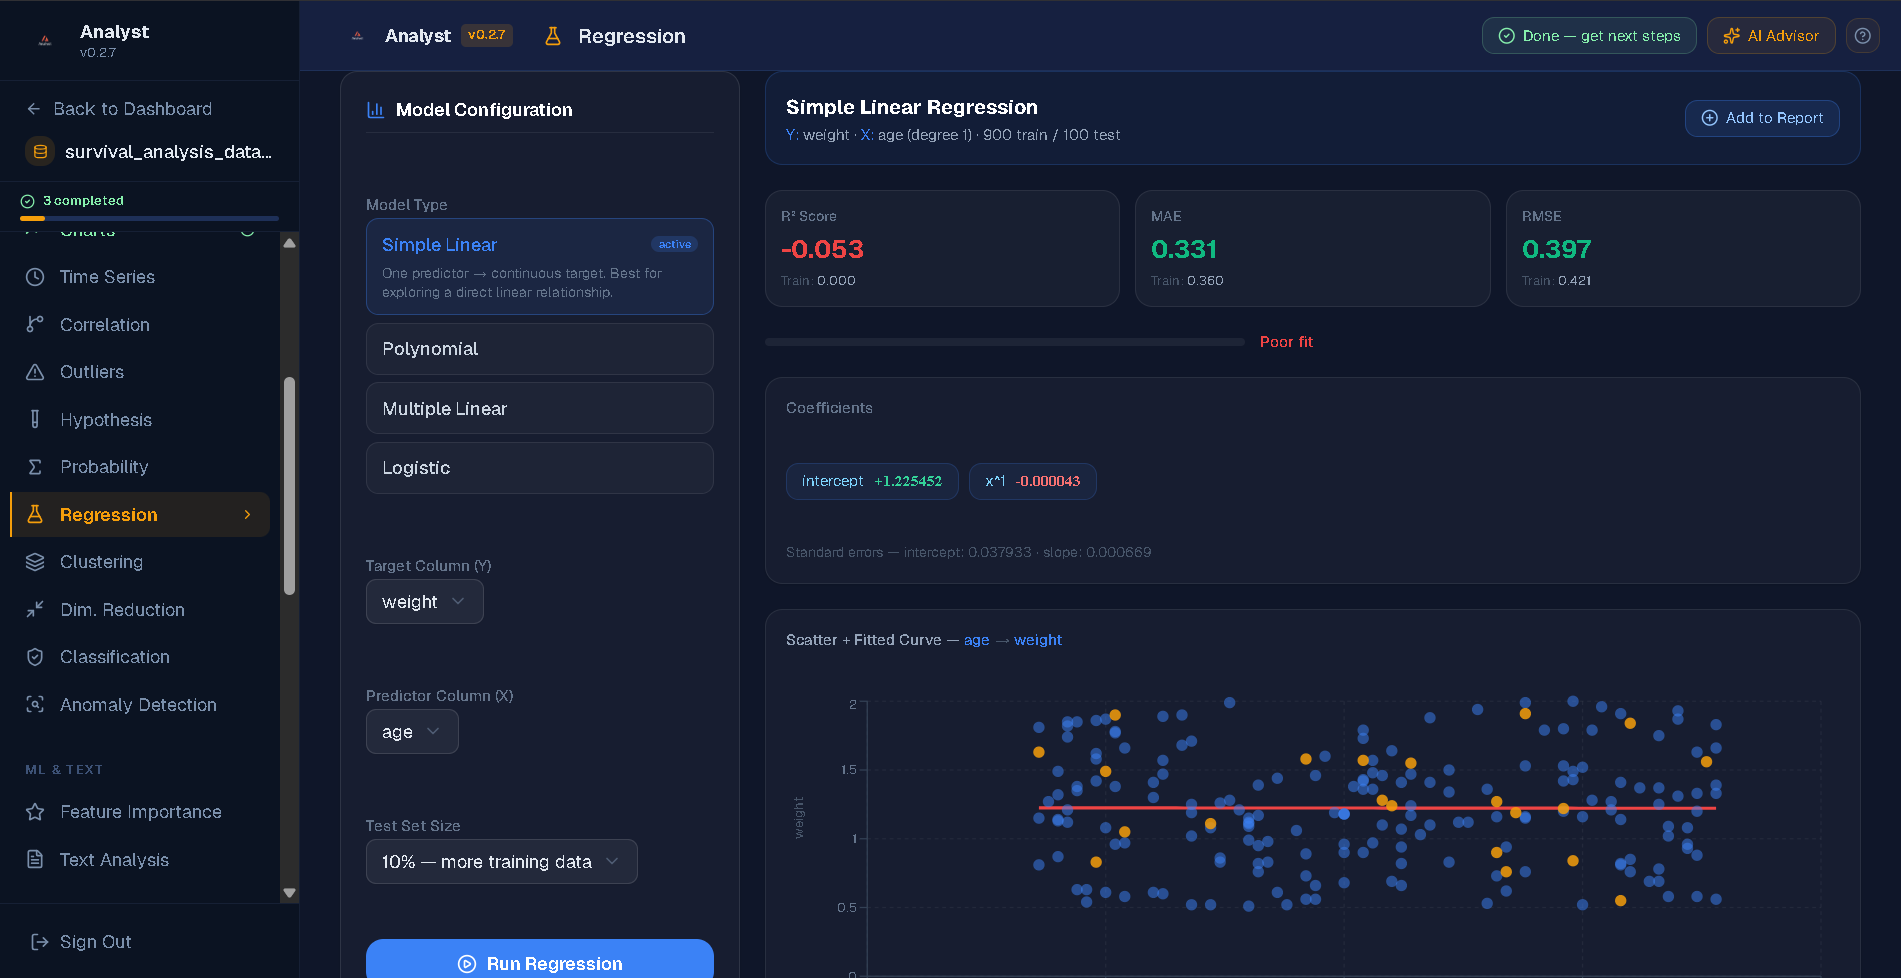Click the Time Series clock icon
This screenshot has height=978, width=1901.
click(x=35, y=277)
